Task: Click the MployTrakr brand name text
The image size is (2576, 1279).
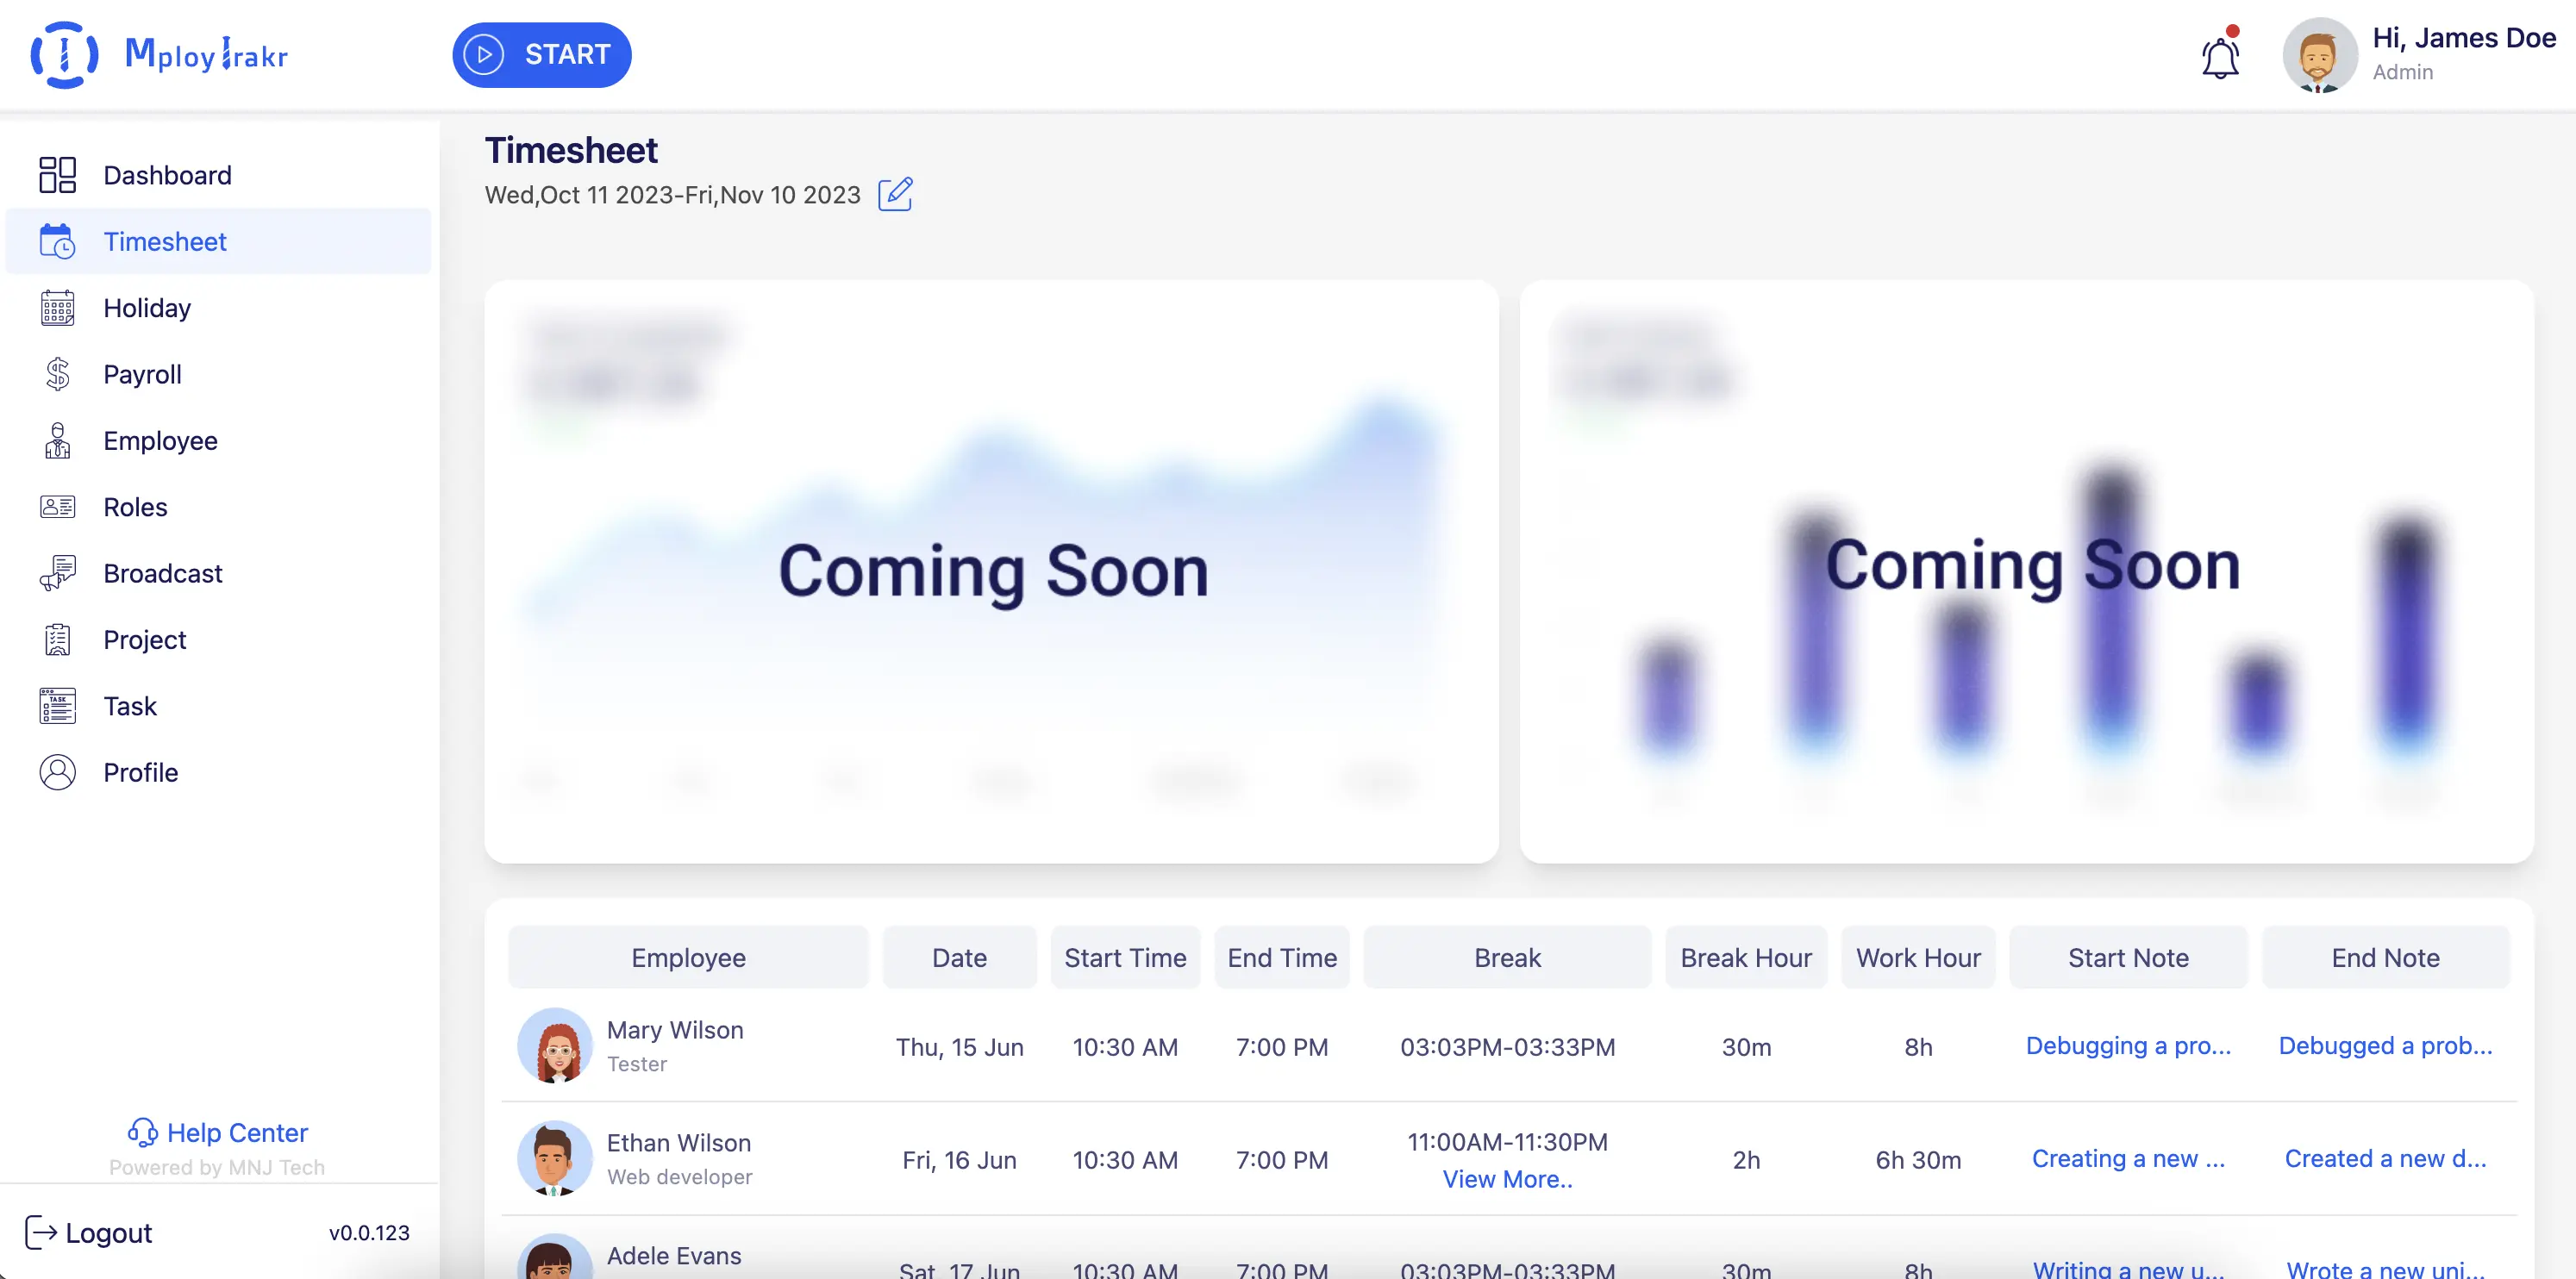Action: 206,54
